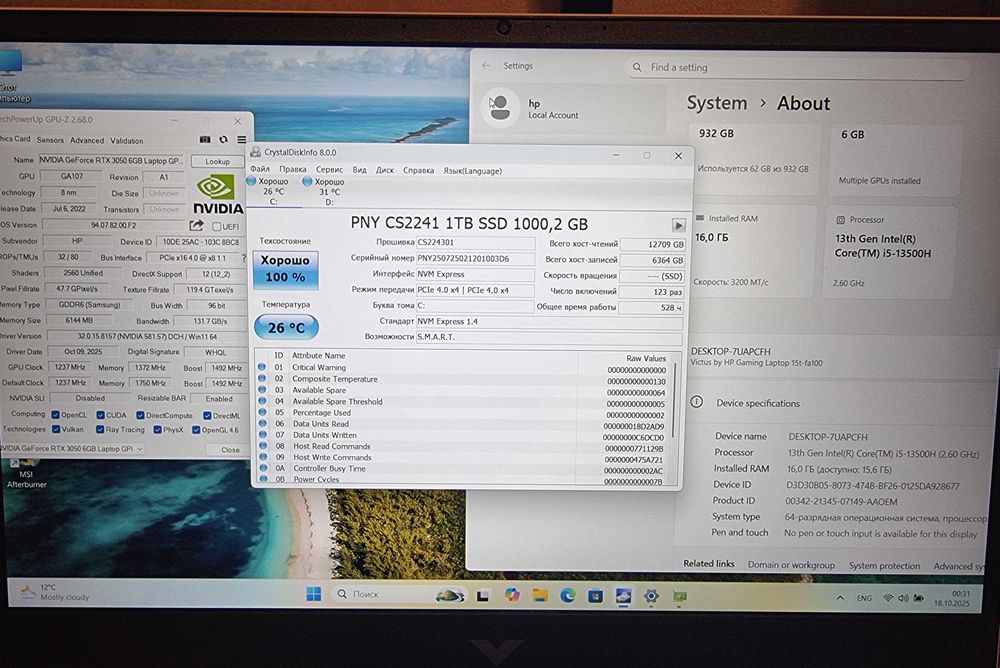The width and height of the screenshot is (1000, 668).
Task: Click the GPU-Z screenshot camera icon
Action: point(205,139)
